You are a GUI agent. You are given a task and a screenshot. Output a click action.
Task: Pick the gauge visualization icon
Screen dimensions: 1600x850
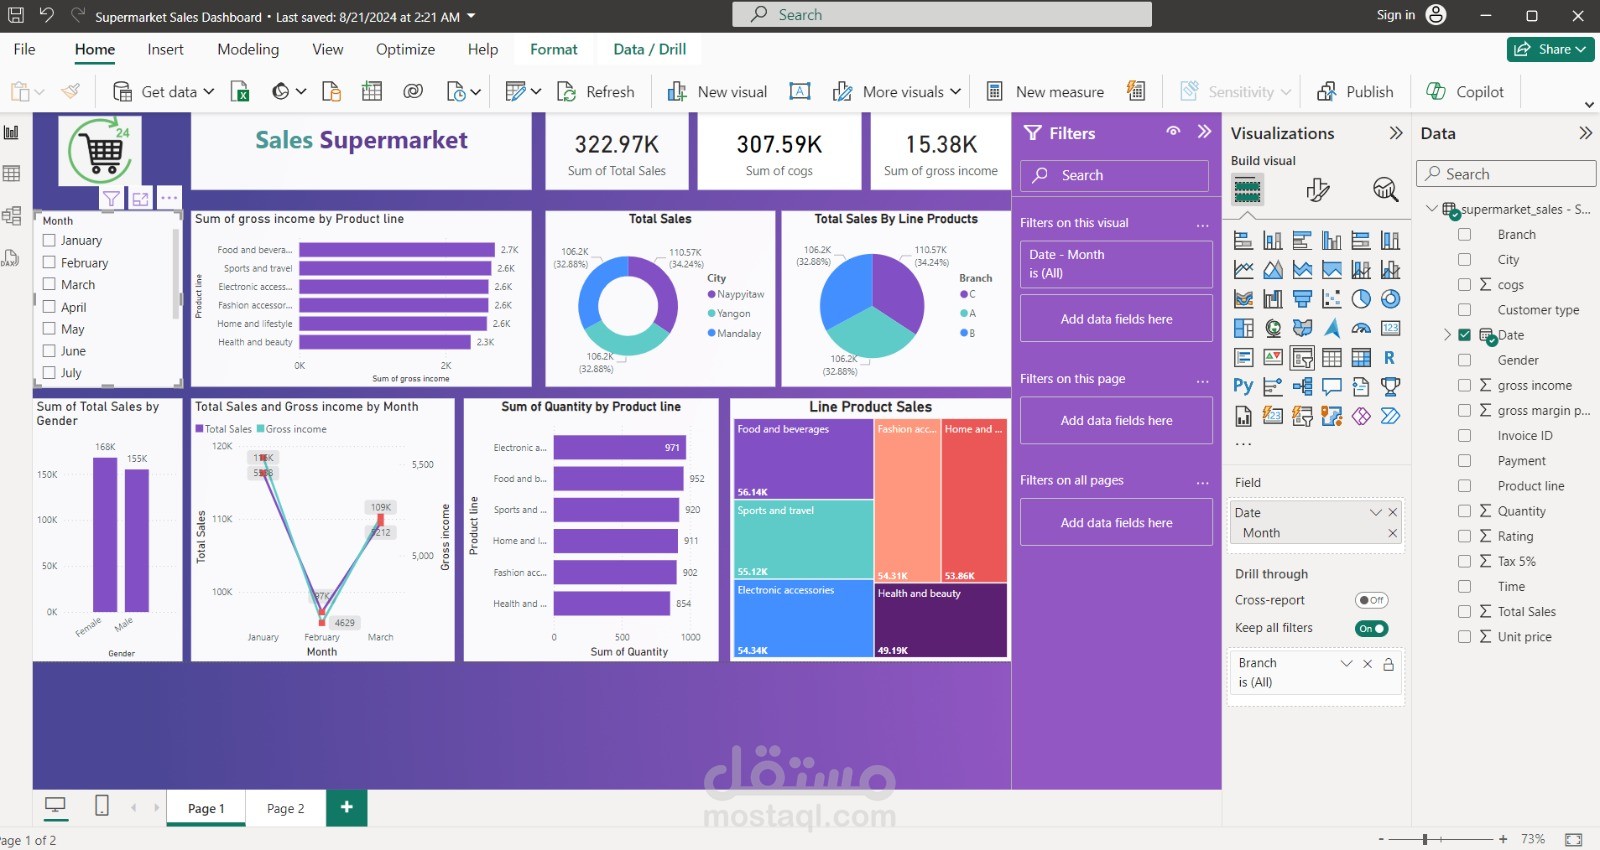coord(1361,328)
